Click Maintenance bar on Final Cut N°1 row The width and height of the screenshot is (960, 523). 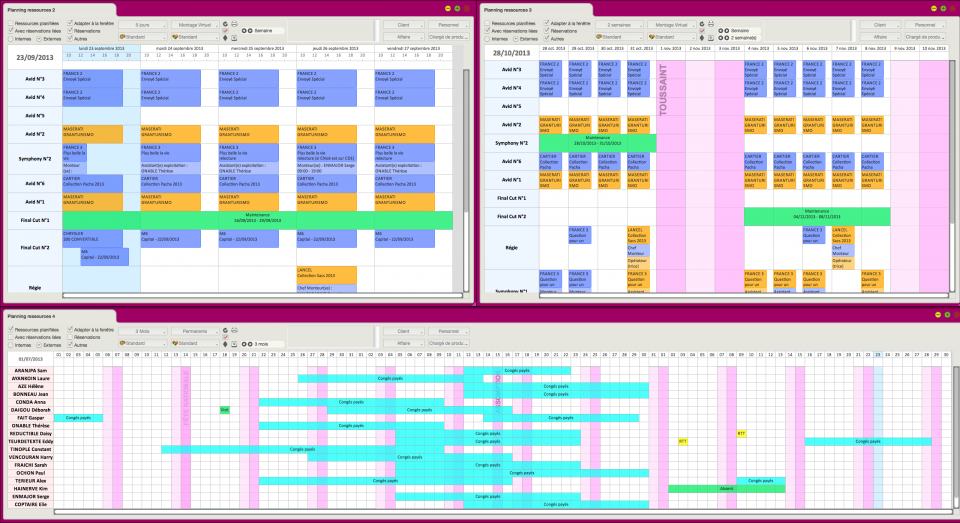tap(257, 220)
